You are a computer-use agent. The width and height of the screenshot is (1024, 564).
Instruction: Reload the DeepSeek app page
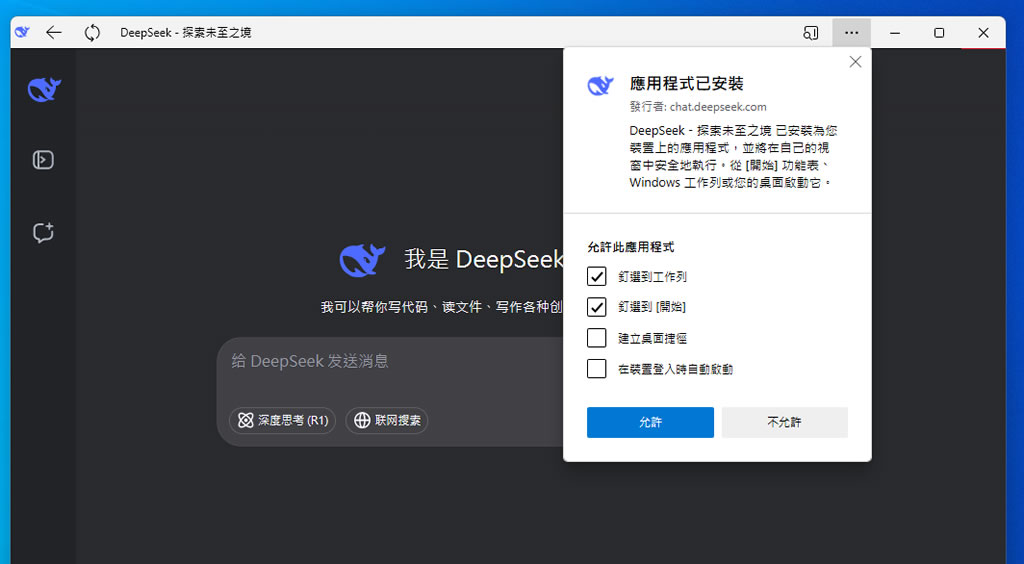click(92, 33)
